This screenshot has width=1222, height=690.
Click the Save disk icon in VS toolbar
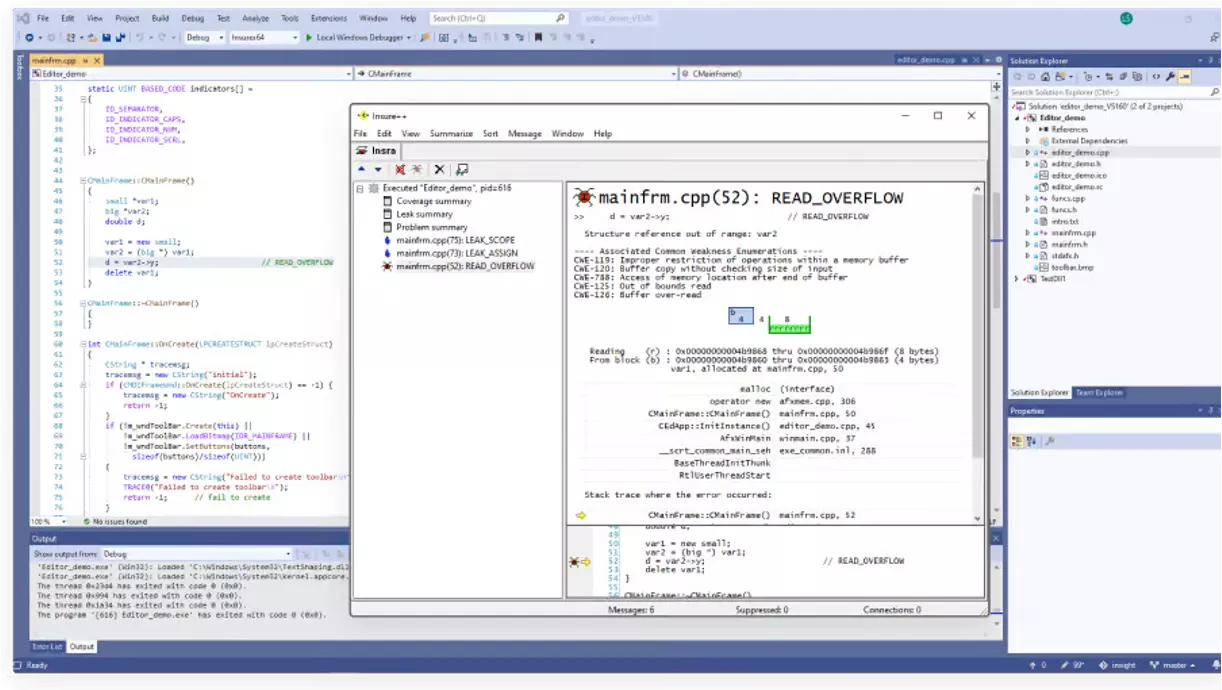106,38
